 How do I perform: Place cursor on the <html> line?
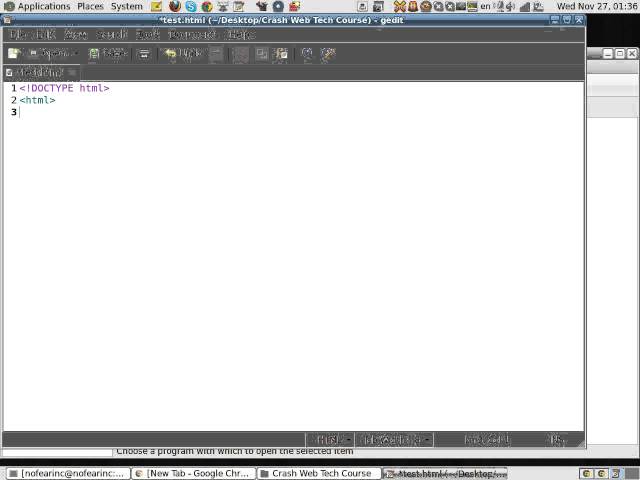click(x=37, y=100)
